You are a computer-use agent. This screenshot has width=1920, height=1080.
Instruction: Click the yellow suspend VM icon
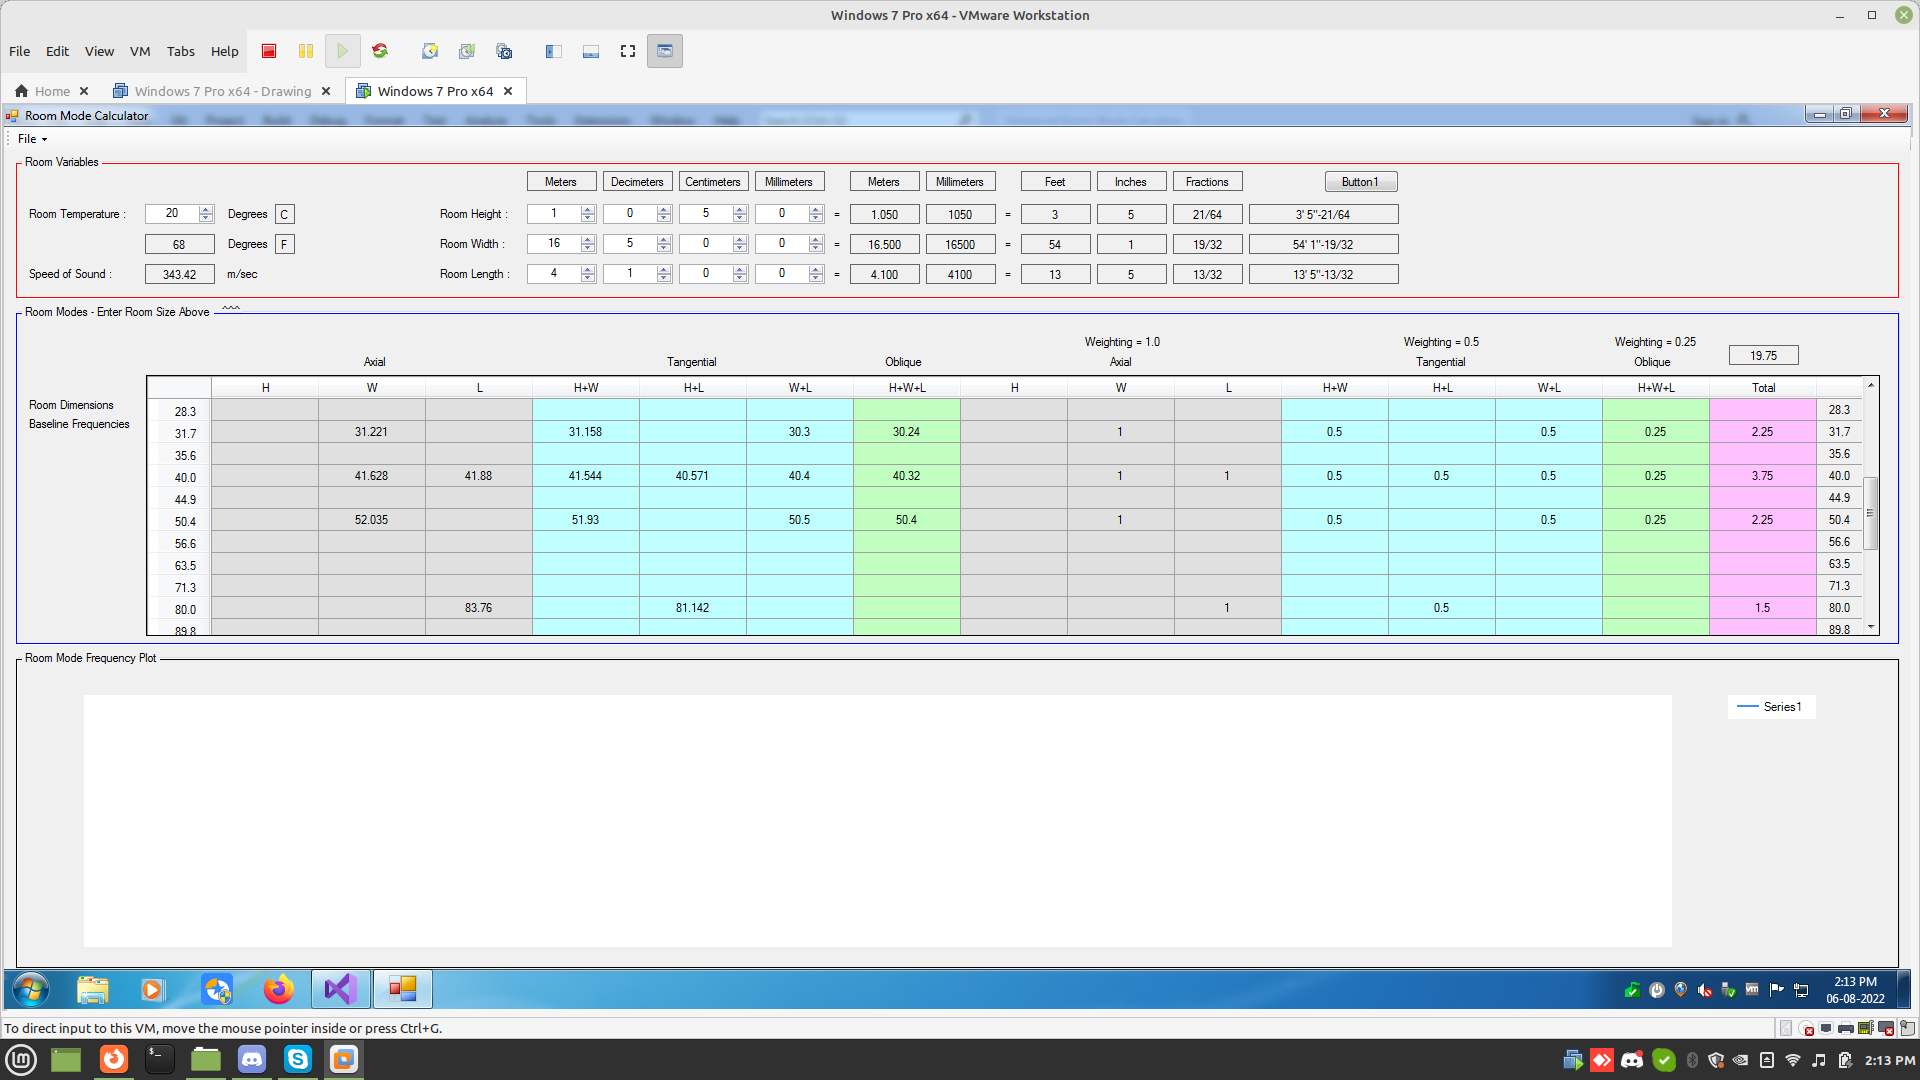coord(306,51)
